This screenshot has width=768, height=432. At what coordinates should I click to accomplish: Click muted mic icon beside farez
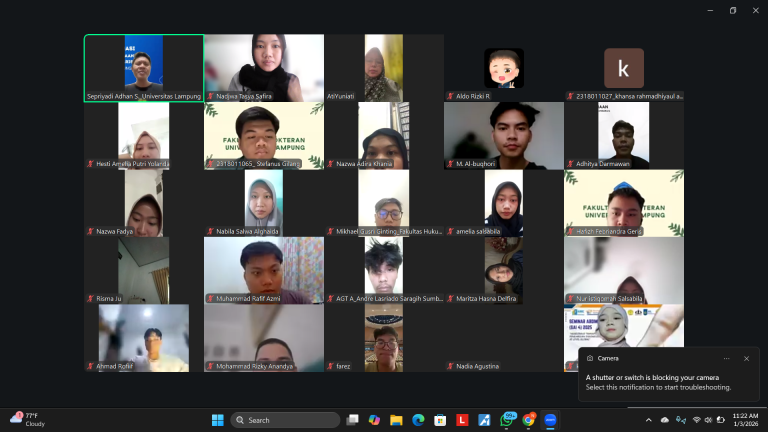330,366
